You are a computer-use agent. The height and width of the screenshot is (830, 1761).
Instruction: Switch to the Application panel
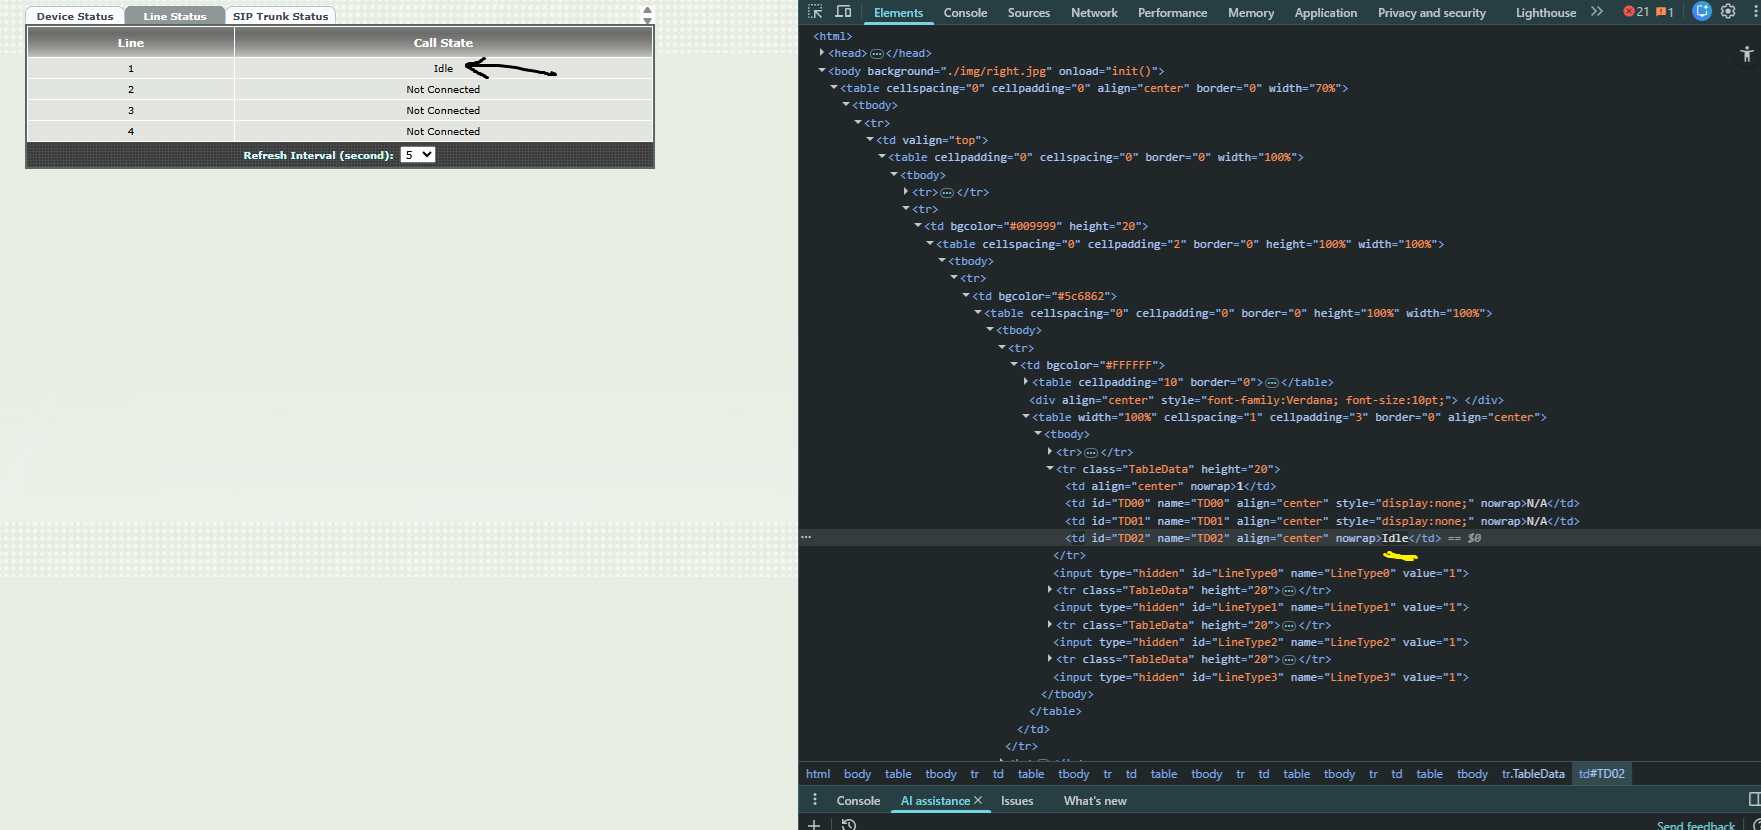pos(1326,13)
